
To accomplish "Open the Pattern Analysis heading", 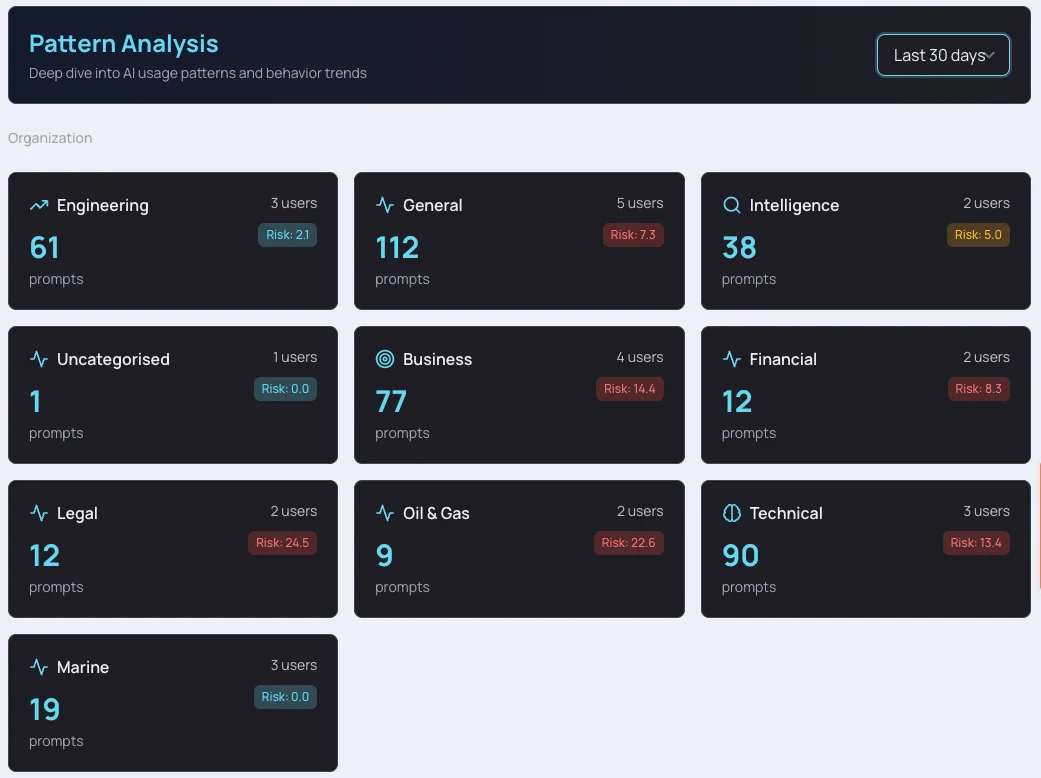I will click(123, 43).
